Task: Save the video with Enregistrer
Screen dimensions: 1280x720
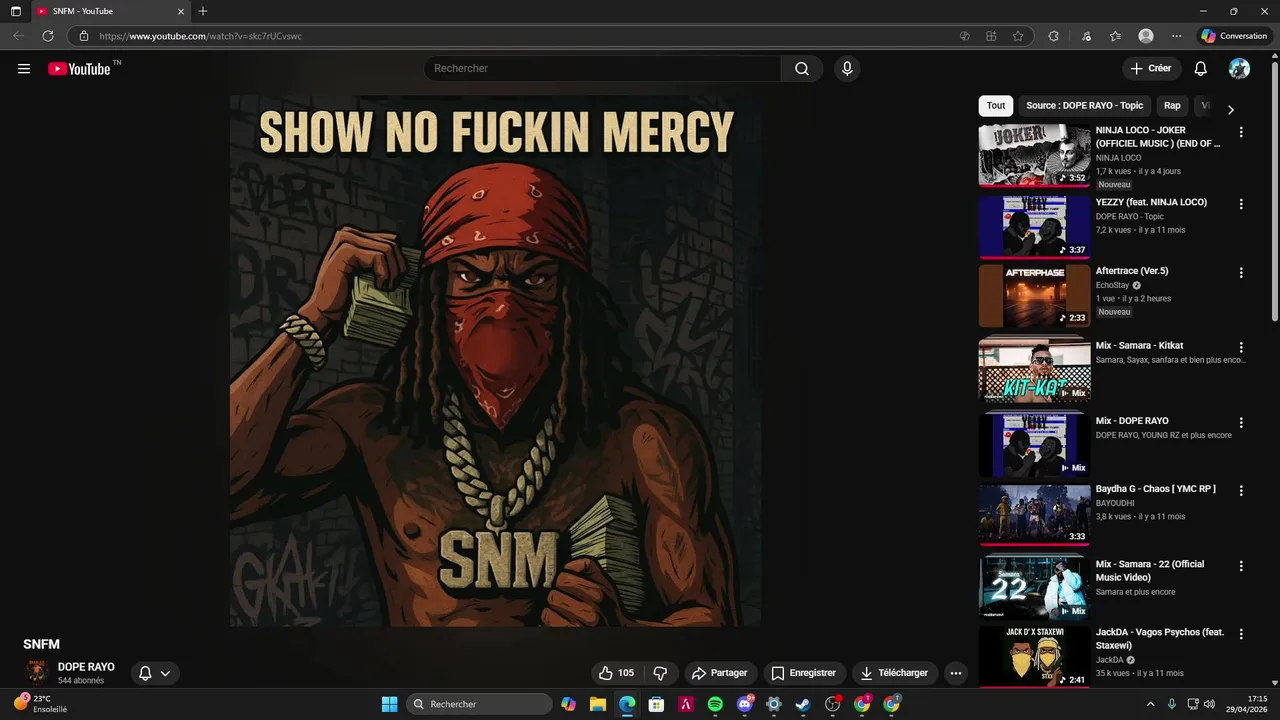Action: click(804, 673)
